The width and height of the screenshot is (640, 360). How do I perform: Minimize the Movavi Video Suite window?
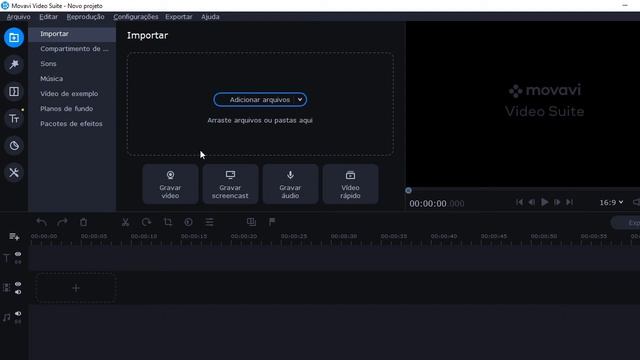tap(625, 6)
